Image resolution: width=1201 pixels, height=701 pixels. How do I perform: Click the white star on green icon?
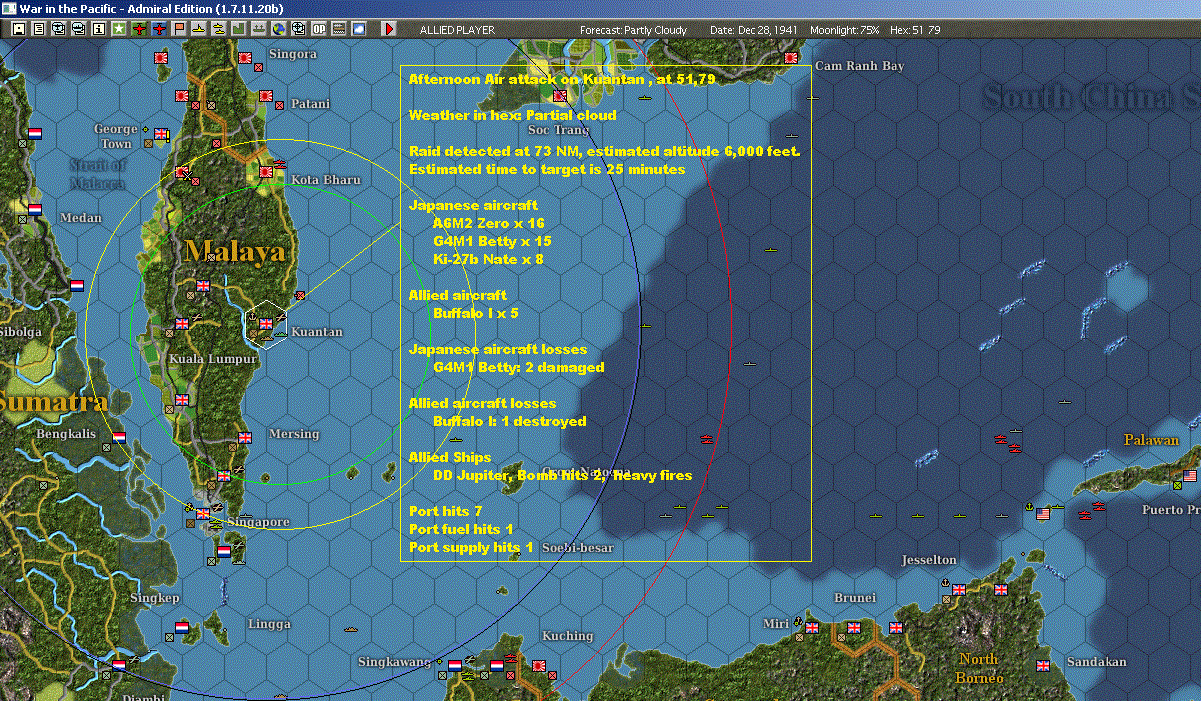coord(118,29)
